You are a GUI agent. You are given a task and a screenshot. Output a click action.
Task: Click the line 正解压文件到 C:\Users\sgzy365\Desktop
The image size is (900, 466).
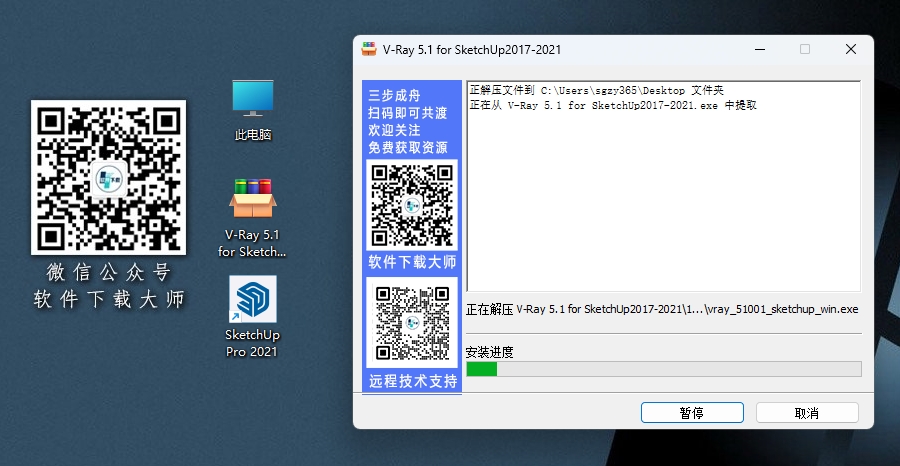[597, 91]
